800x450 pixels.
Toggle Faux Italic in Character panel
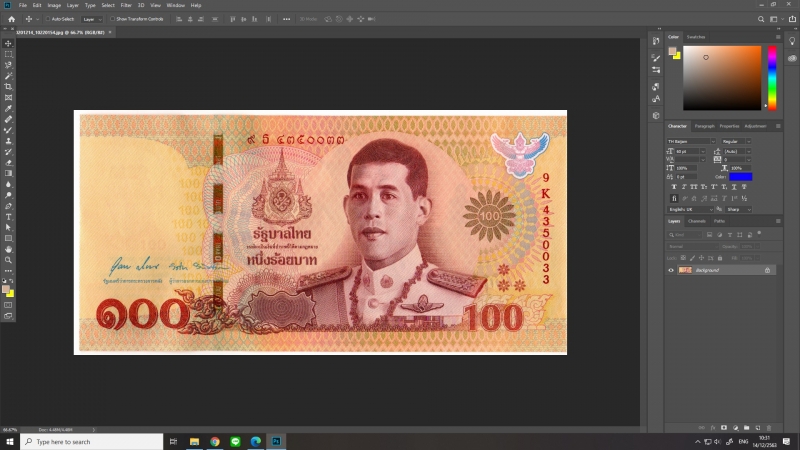(x=684, y=187)
